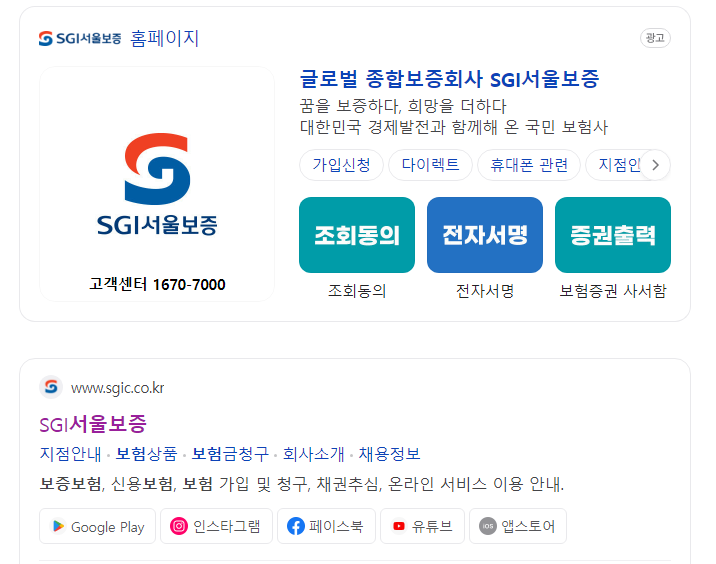Open the purple SGI서울보증 search result title
This screenshot has height=564, width=716.
coord(93,424)
